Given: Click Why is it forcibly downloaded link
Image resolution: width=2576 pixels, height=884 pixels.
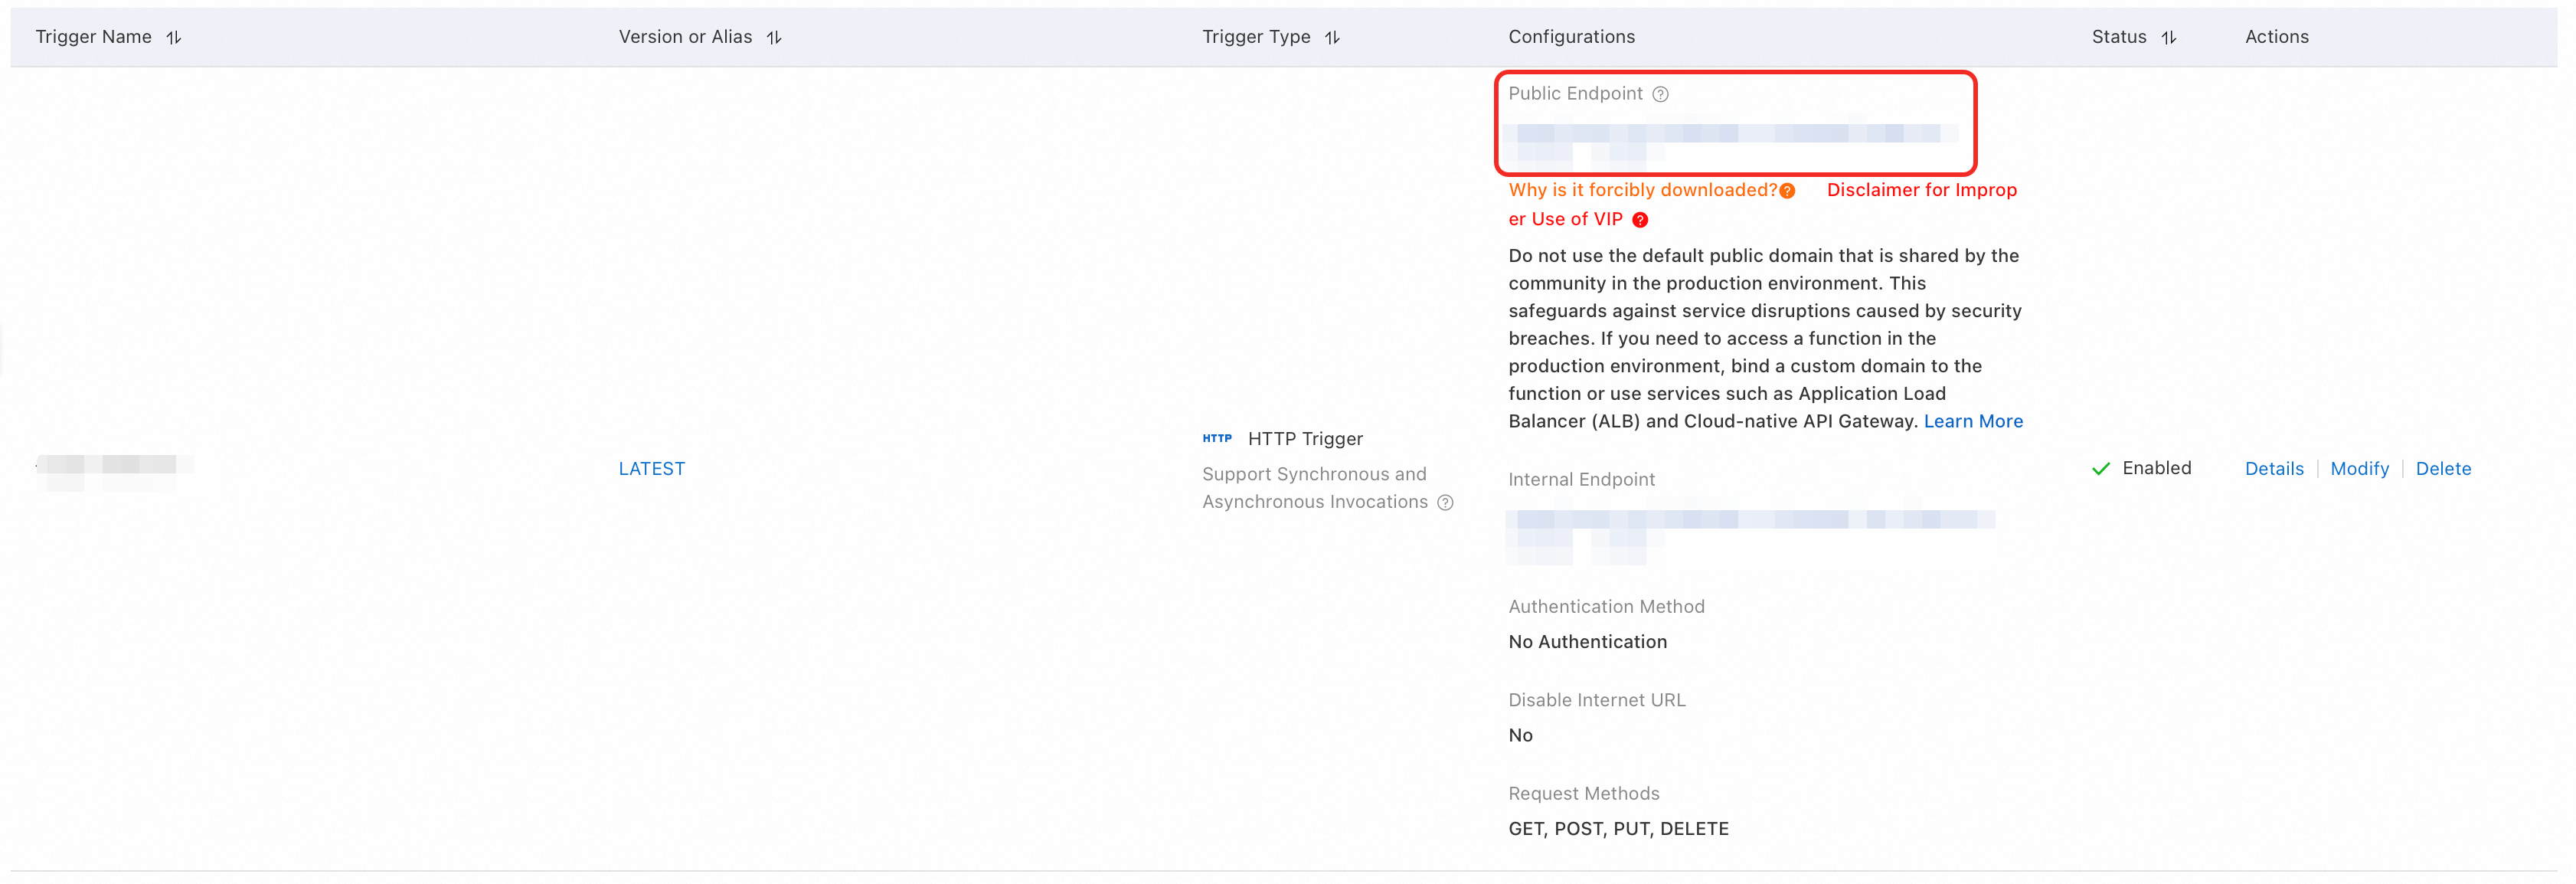Looking at the screenshot, I should 1642,190.
